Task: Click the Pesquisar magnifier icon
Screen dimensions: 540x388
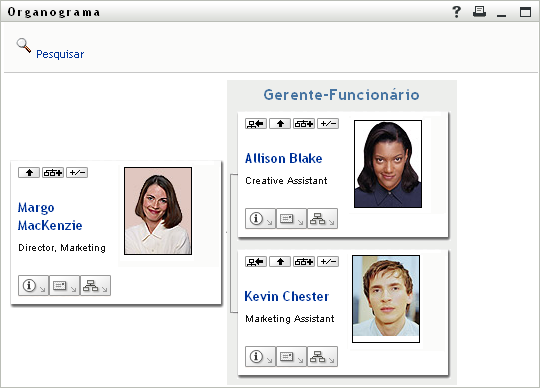Action: click(24, 45)
